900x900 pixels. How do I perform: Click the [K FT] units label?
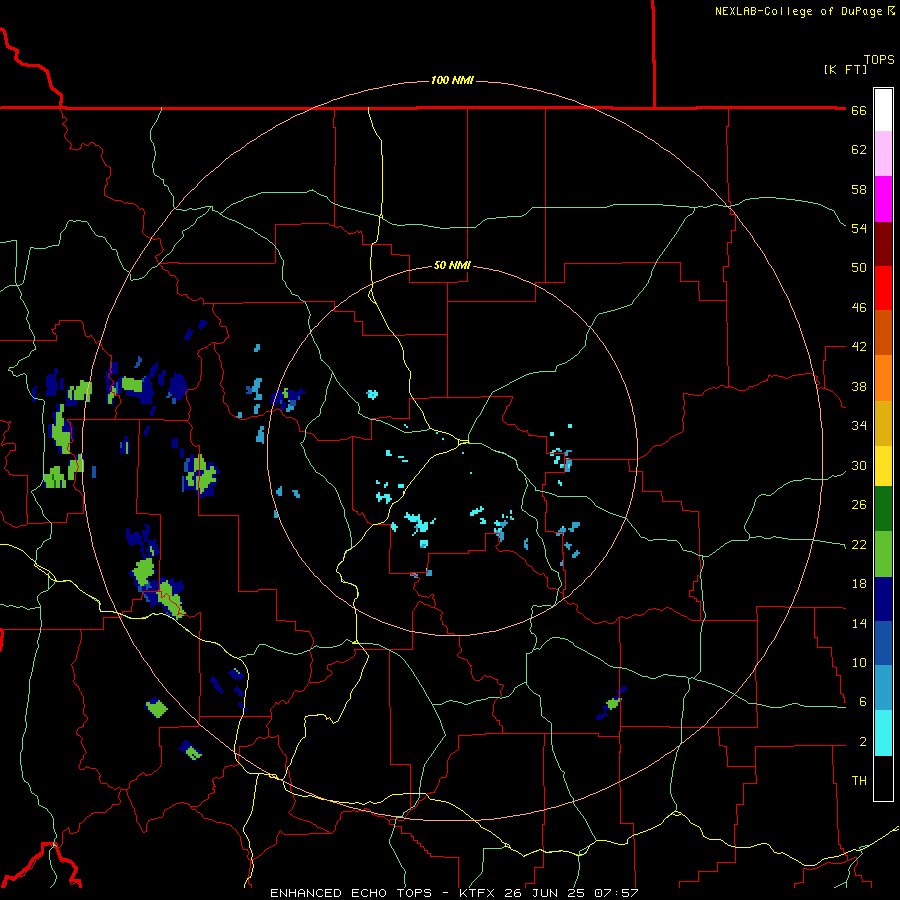(845, 69)
